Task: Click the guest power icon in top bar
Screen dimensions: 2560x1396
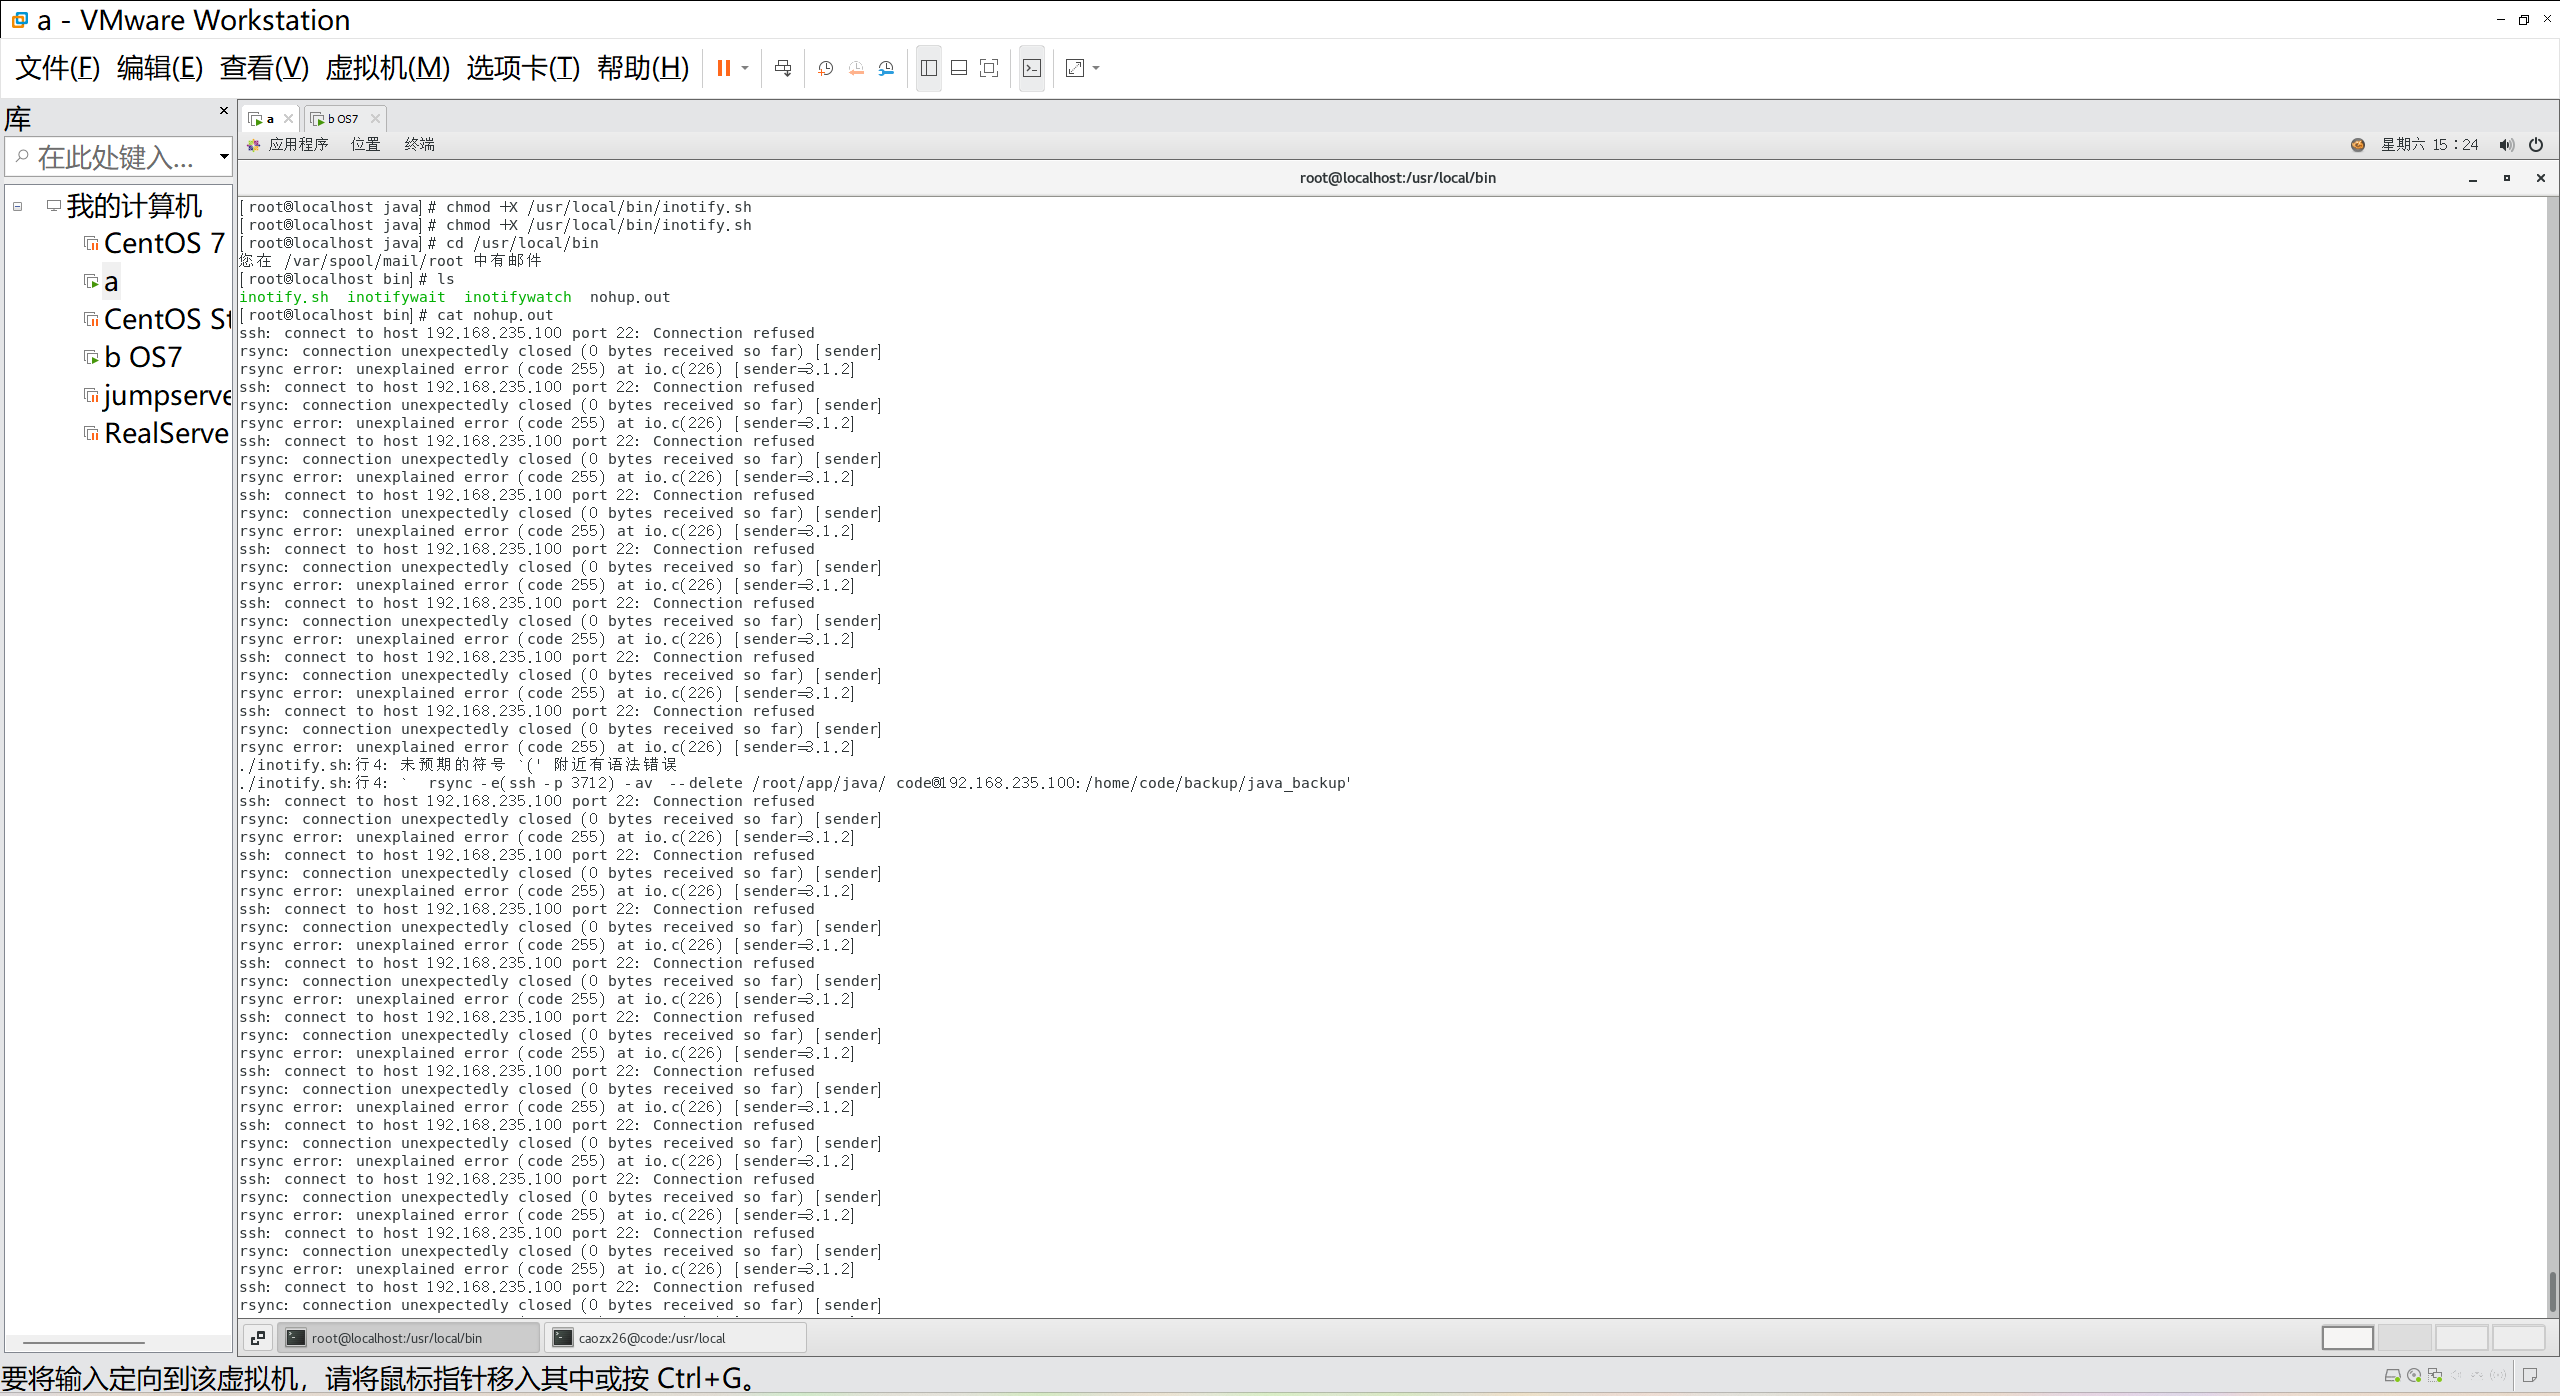Action: pos(2536,145)
